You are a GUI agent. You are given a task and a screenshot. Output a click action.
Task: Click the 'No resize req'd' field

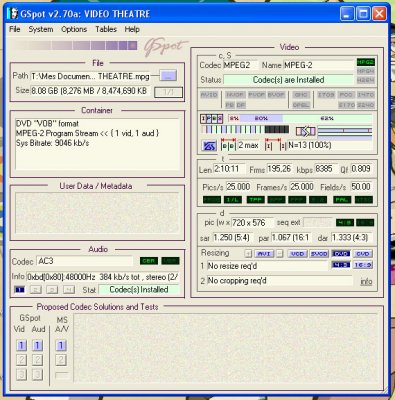point(267,266)
